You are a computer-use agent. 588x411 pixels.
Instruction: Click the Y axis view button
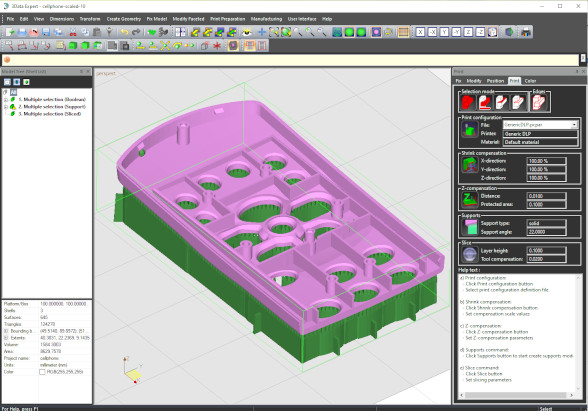coord(444,32)
